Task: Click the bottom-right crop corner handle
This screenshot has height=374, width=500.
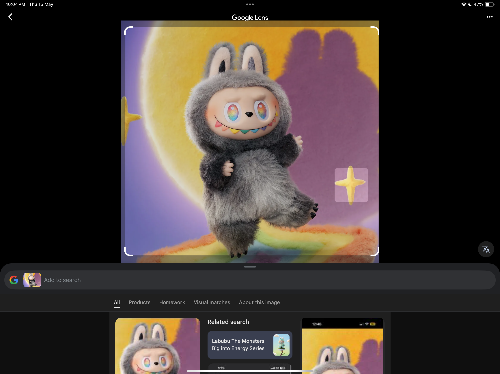Action: 374,251
